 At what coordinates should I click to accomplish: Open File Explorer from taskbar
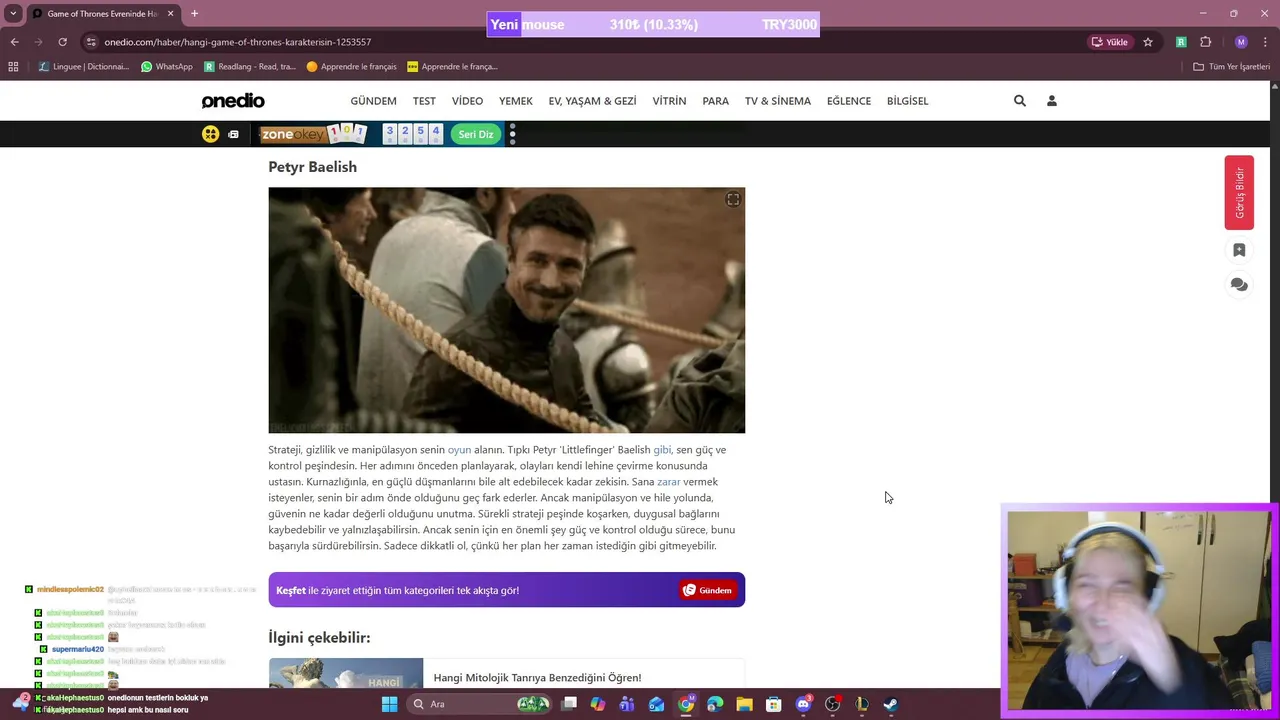pyautogui.click(x=744, y=704)
